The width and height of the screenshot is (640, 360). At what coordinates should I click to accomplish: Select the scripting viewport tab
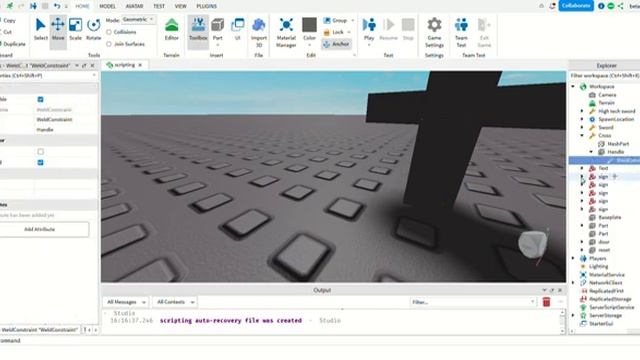point(124,65)
